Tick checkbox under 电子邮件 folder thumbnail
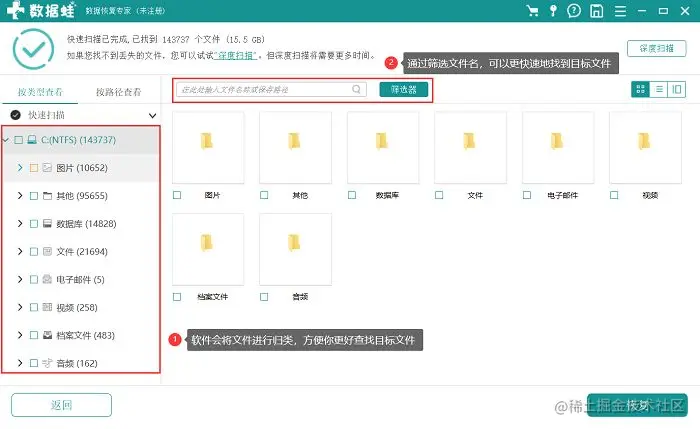This screenshot has height=429, width=700. (527, 195)
